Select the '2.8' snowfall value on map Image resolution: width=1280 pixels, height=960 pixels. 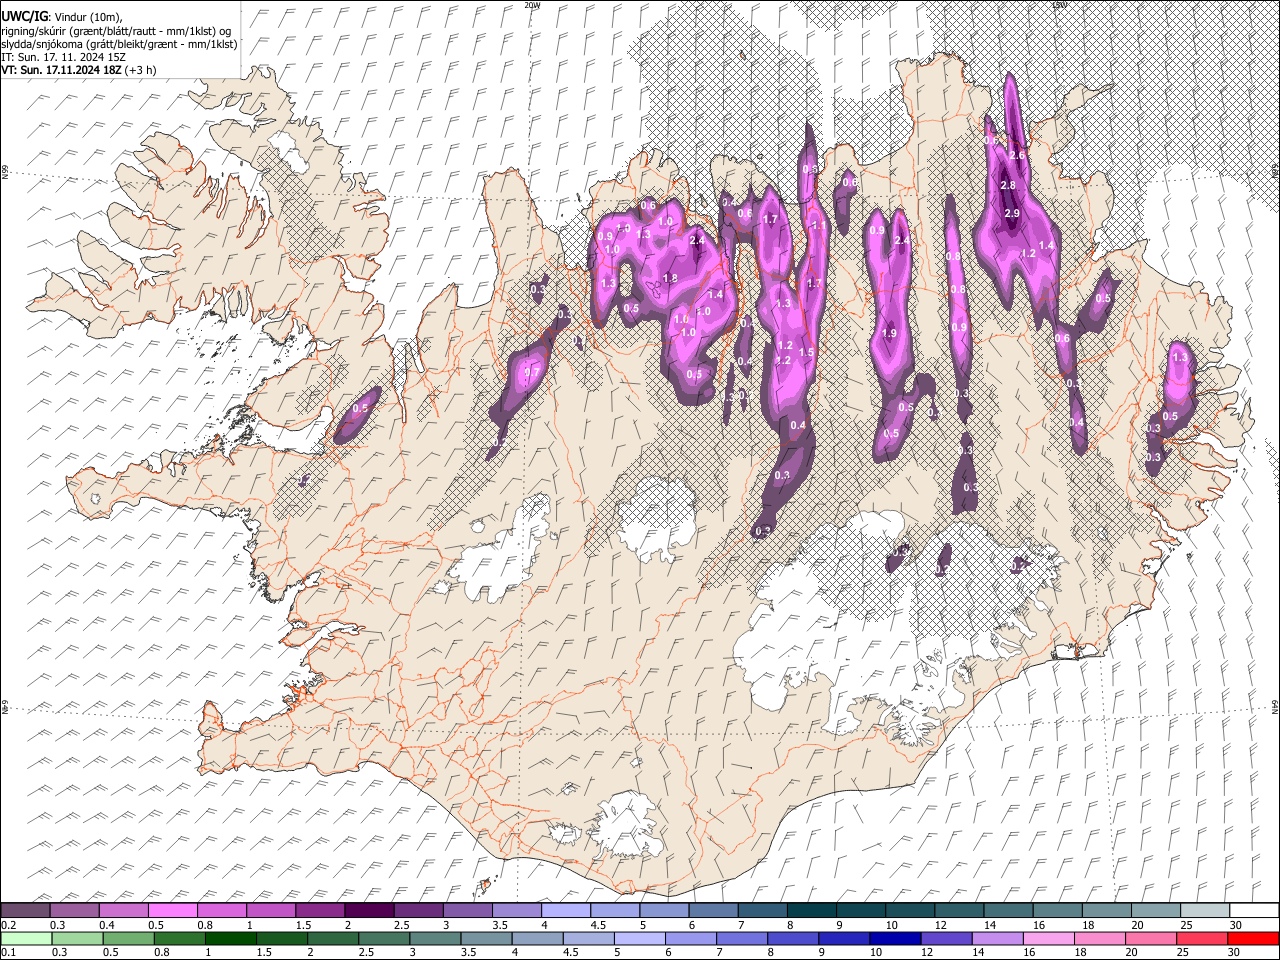1008,185
